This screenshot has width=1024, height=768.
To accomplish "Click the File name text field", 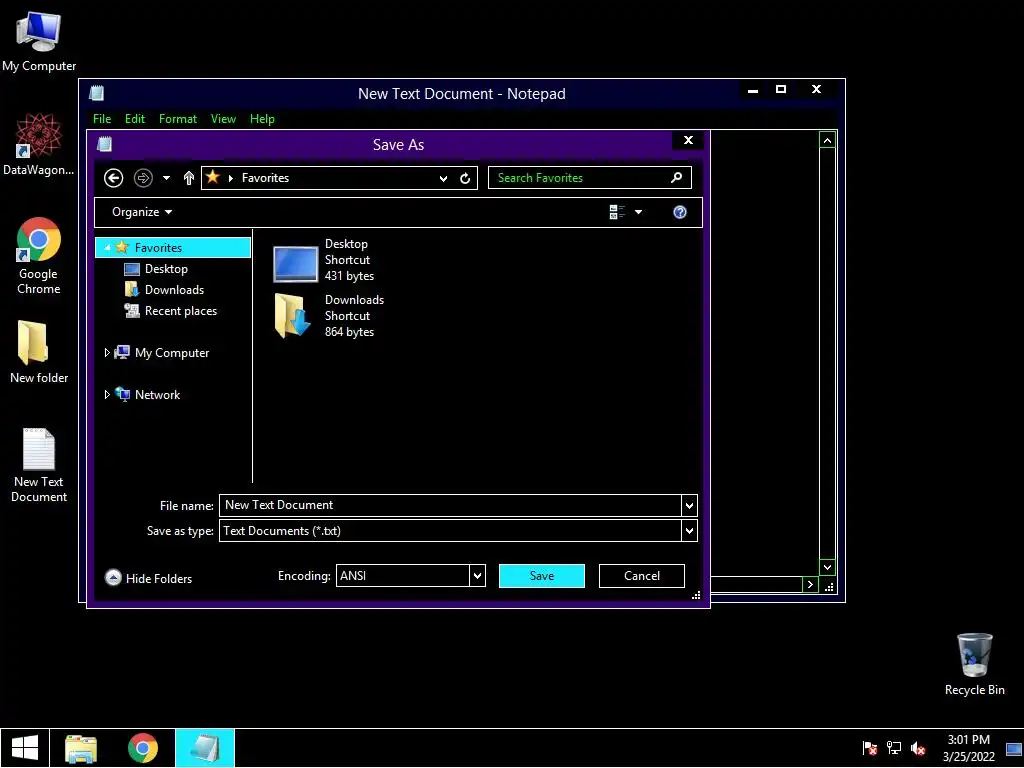I will pyautogui.click(x=451, y=505).
